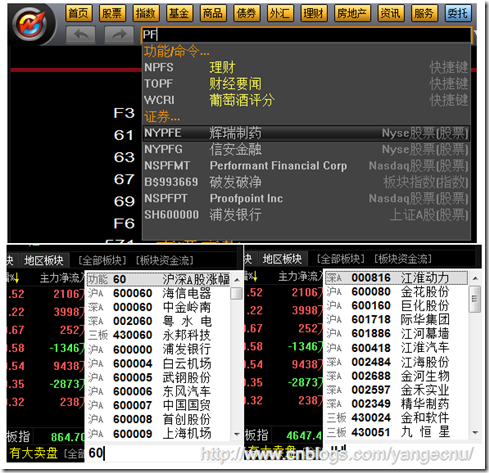Choose the TOPF 财经要闻 command
The image size is (489, 473).
point(306,84)
